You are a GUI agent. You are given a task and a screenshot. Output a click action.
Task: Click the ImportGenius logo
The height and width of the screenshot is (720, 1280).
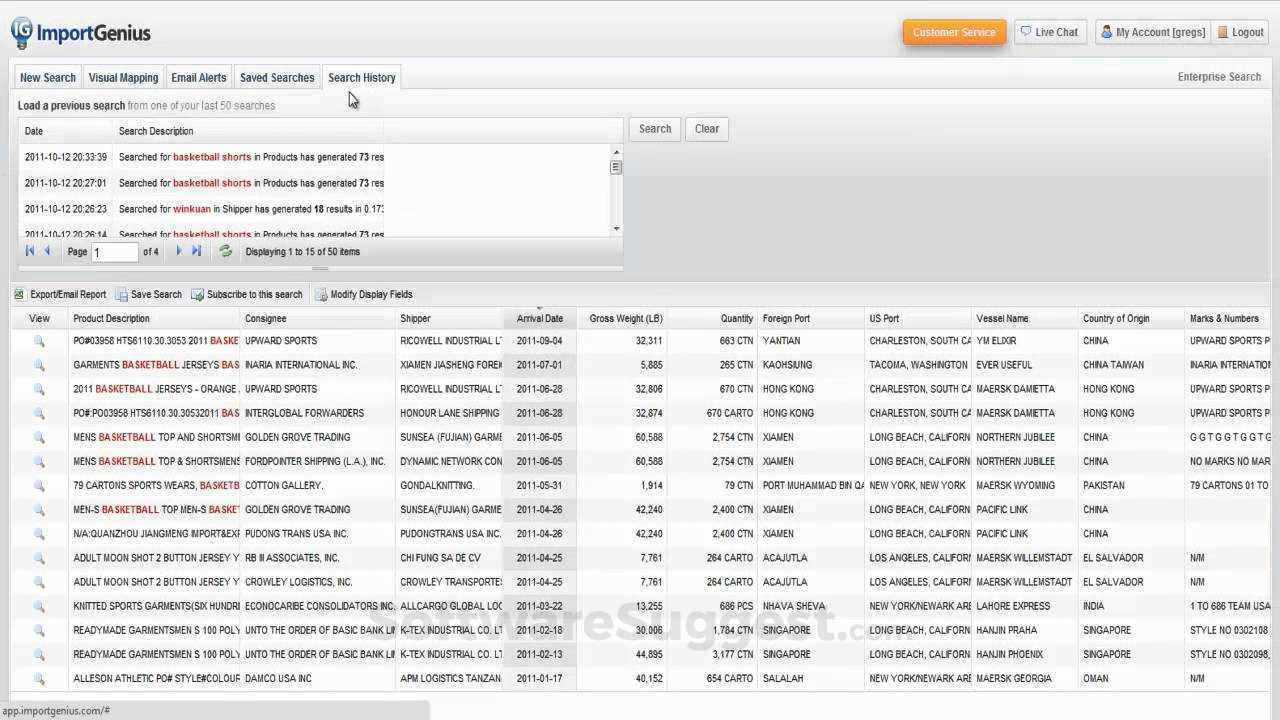80,32
